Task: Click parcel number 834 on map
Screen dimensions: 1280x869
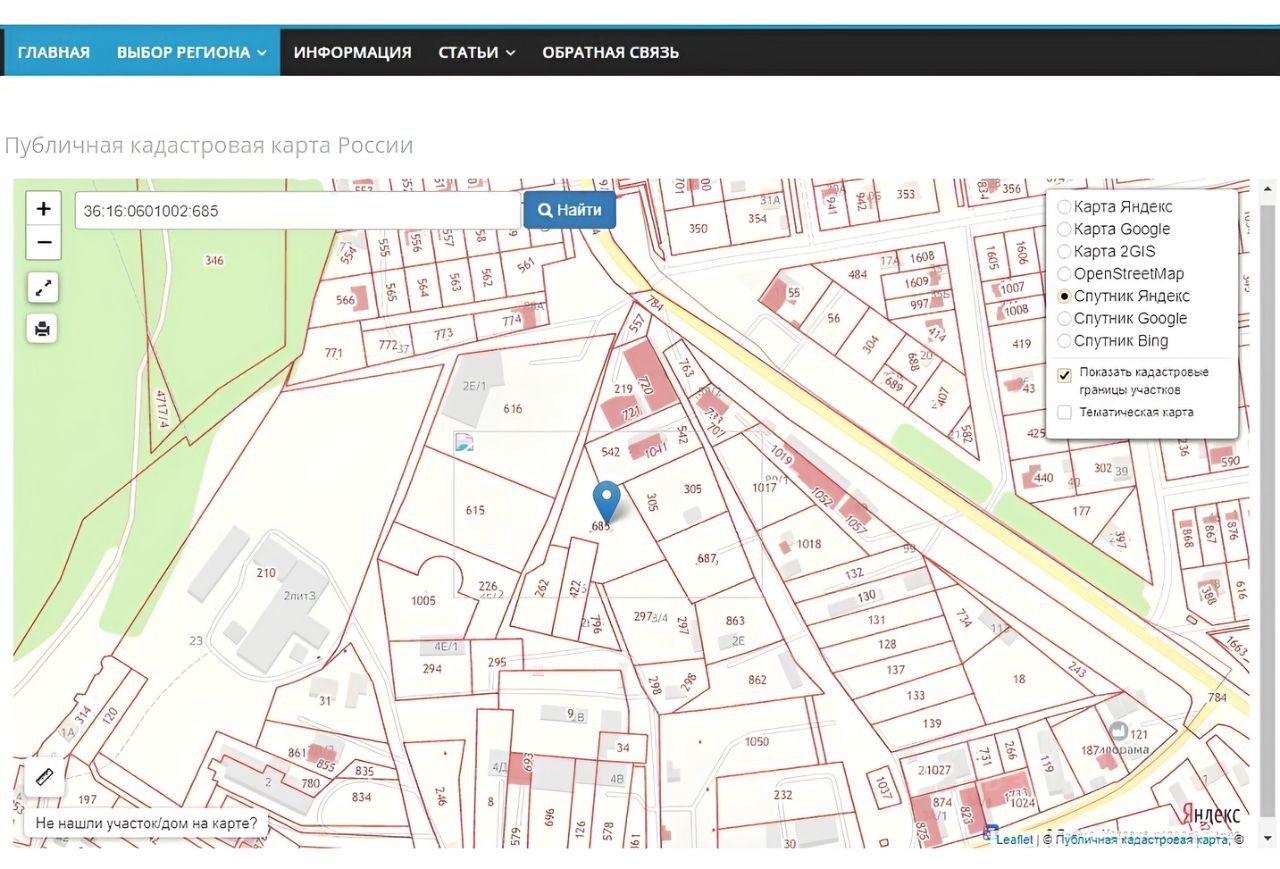Action: tap(361, 796)
